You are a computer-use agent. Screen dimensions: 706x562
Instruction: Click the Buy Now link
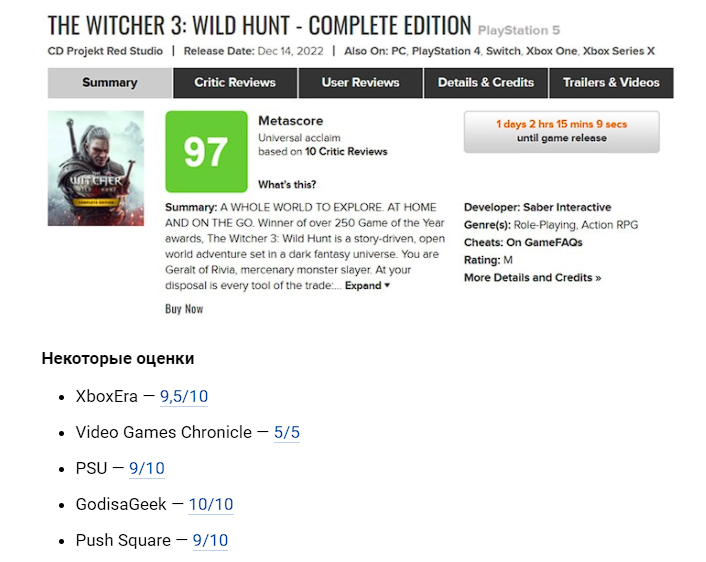pyautogui.click(x=184, y=309)
